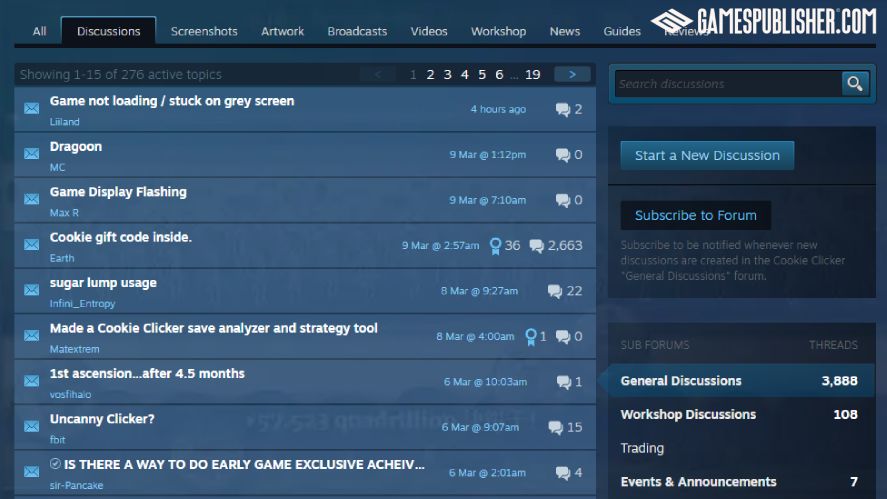This screenshot has width=887, height=499.
Task: Click envelope icon for early game achievement topic
Action: [x=32, y=472]
